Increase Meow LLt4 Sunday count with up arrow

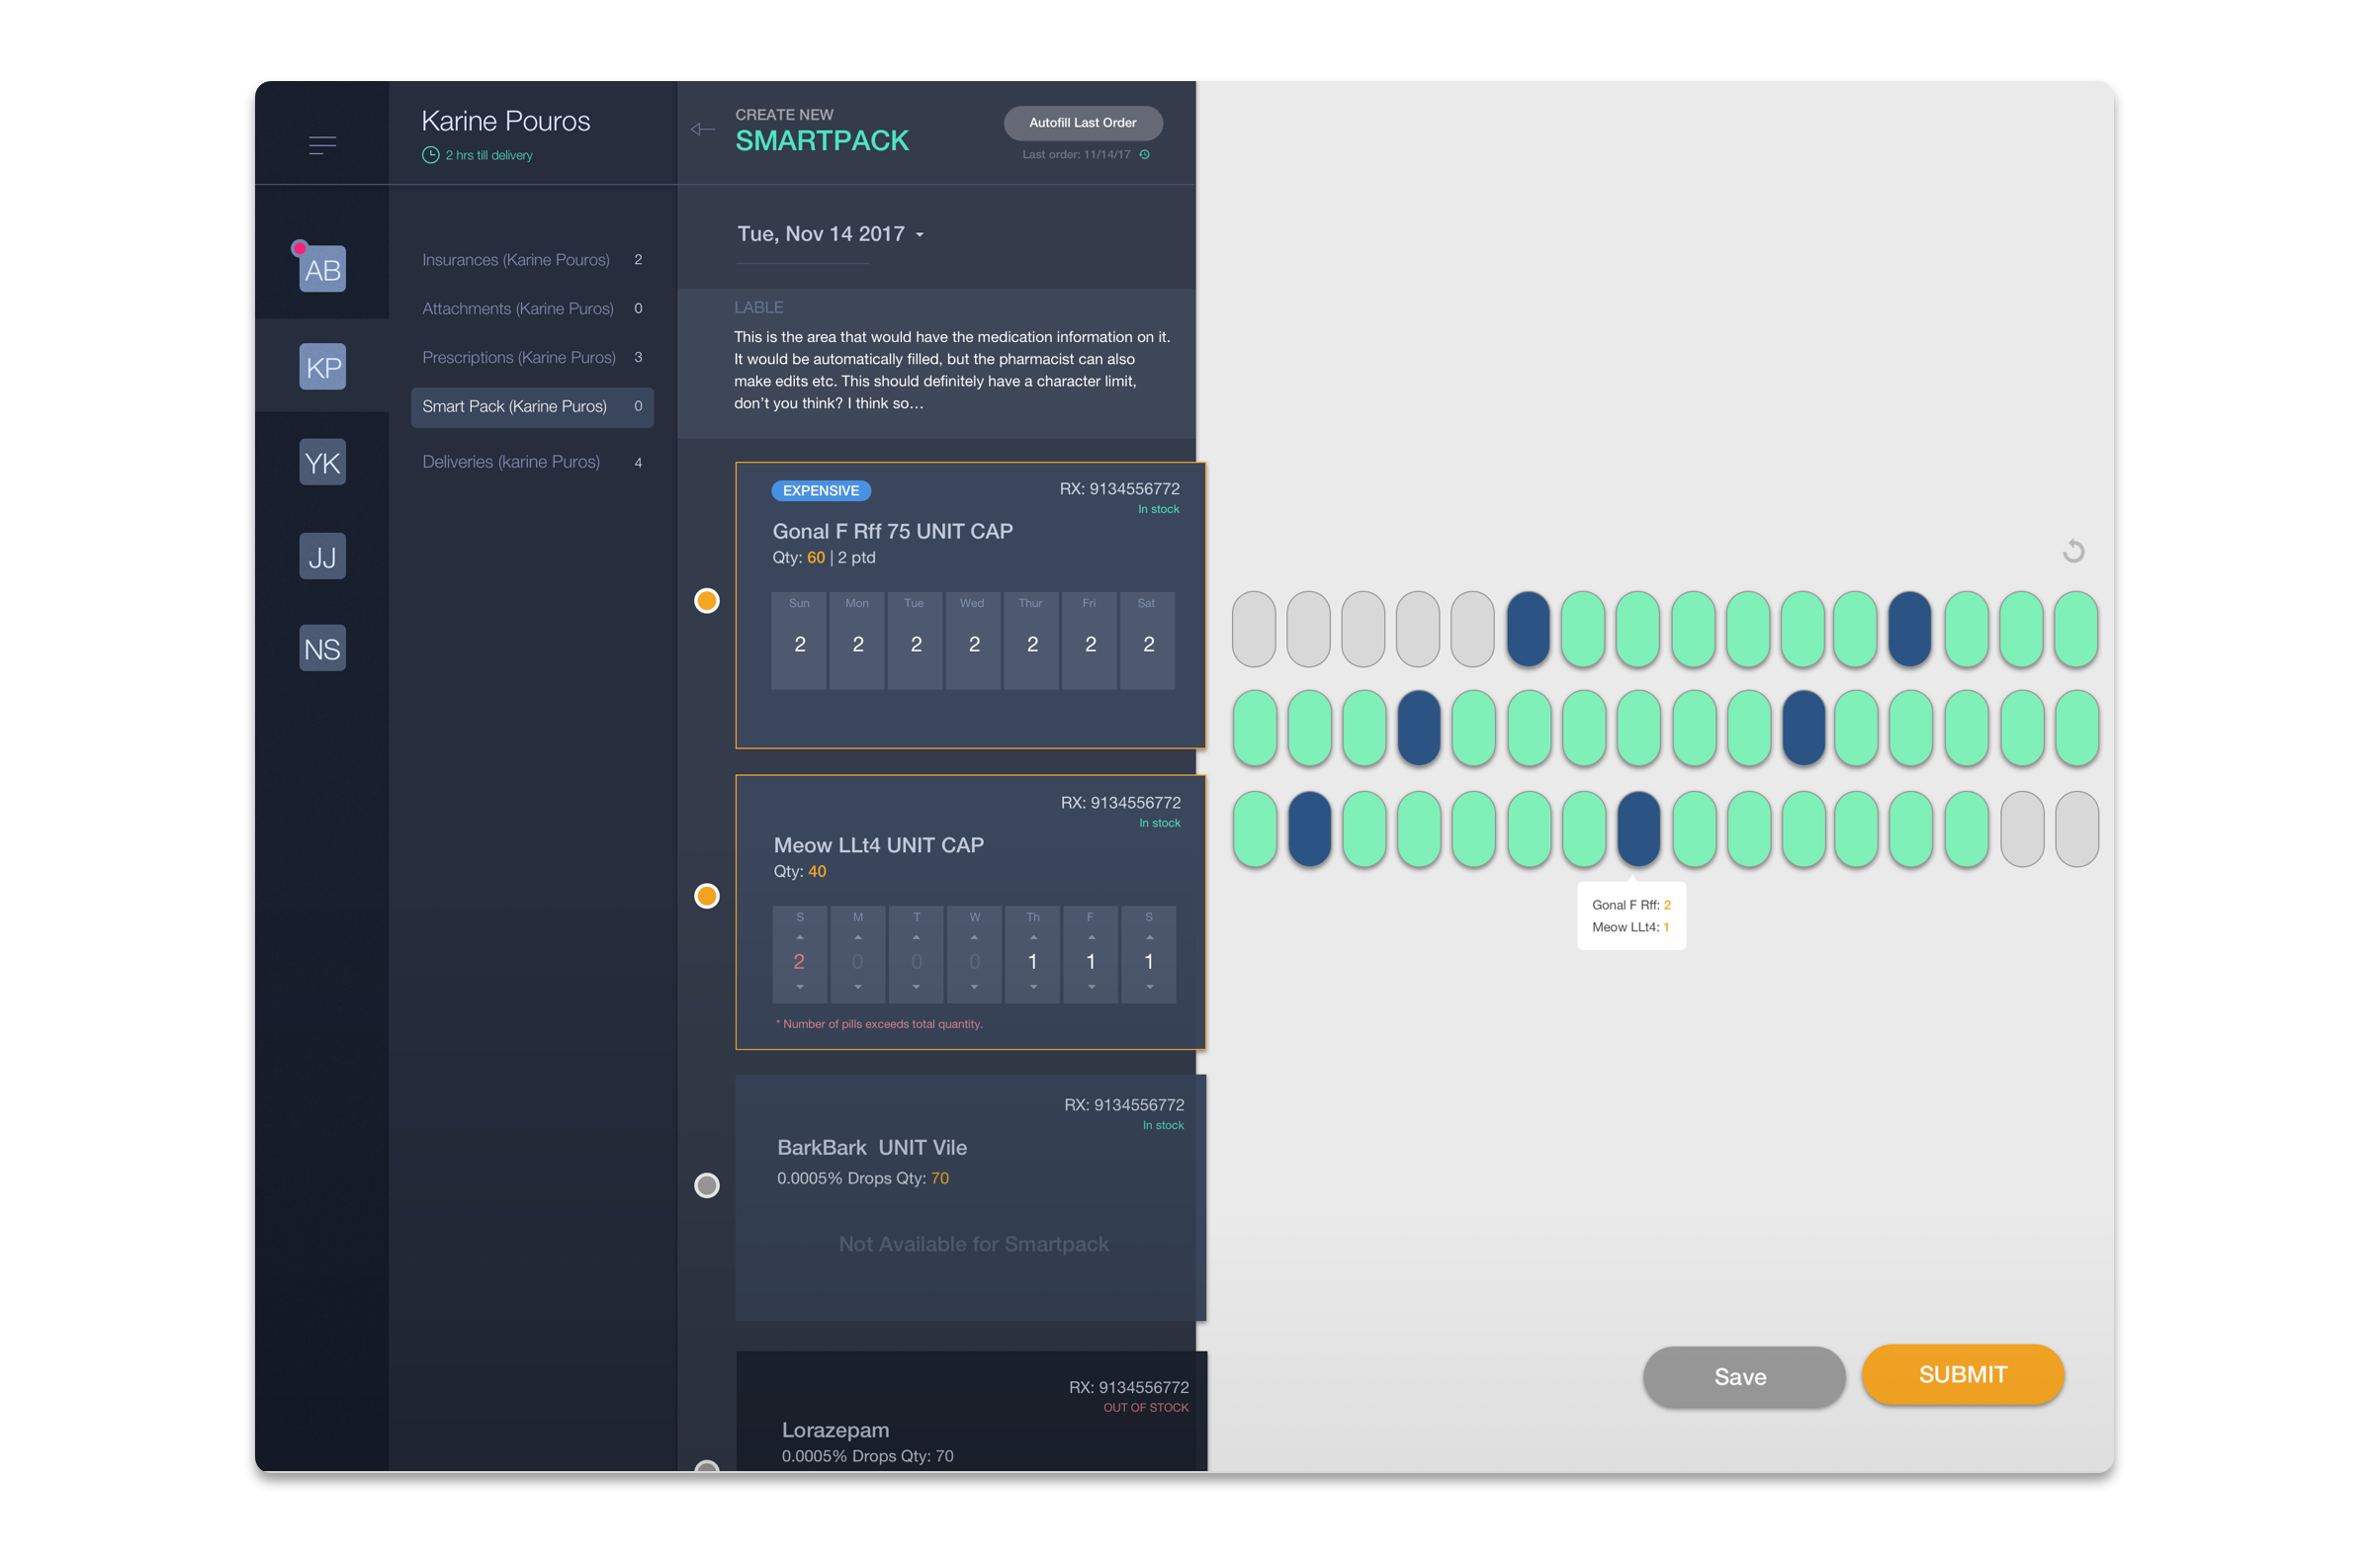[x=799, y=937]
